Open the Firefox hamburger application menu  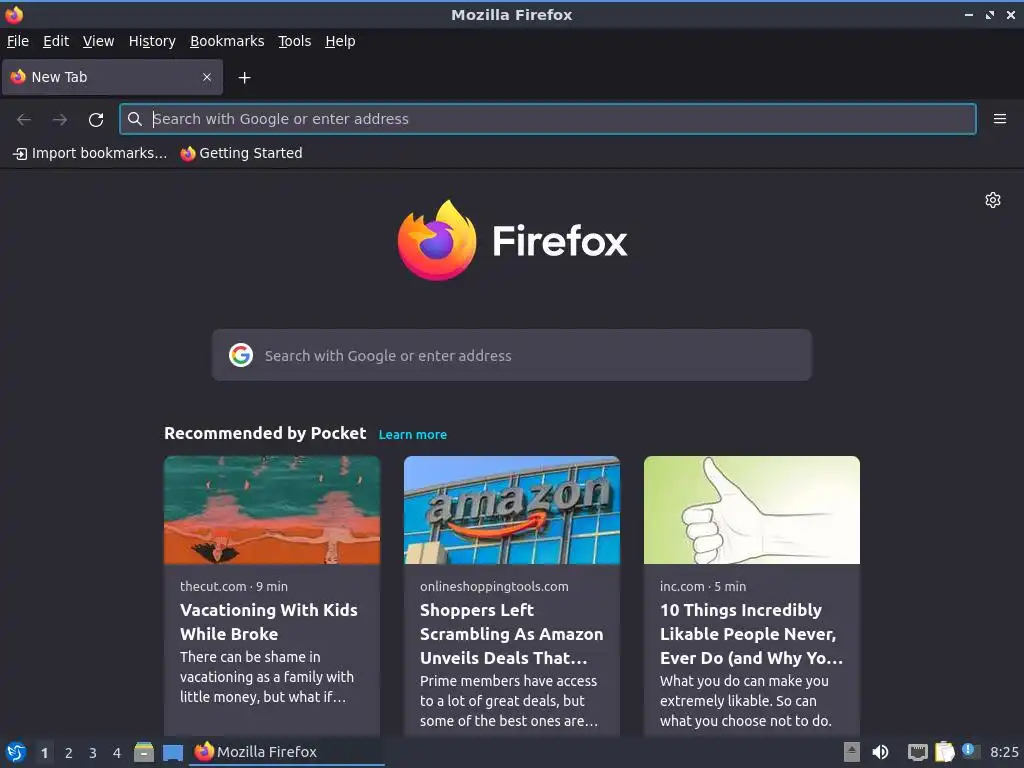click(x=999, y=119)
